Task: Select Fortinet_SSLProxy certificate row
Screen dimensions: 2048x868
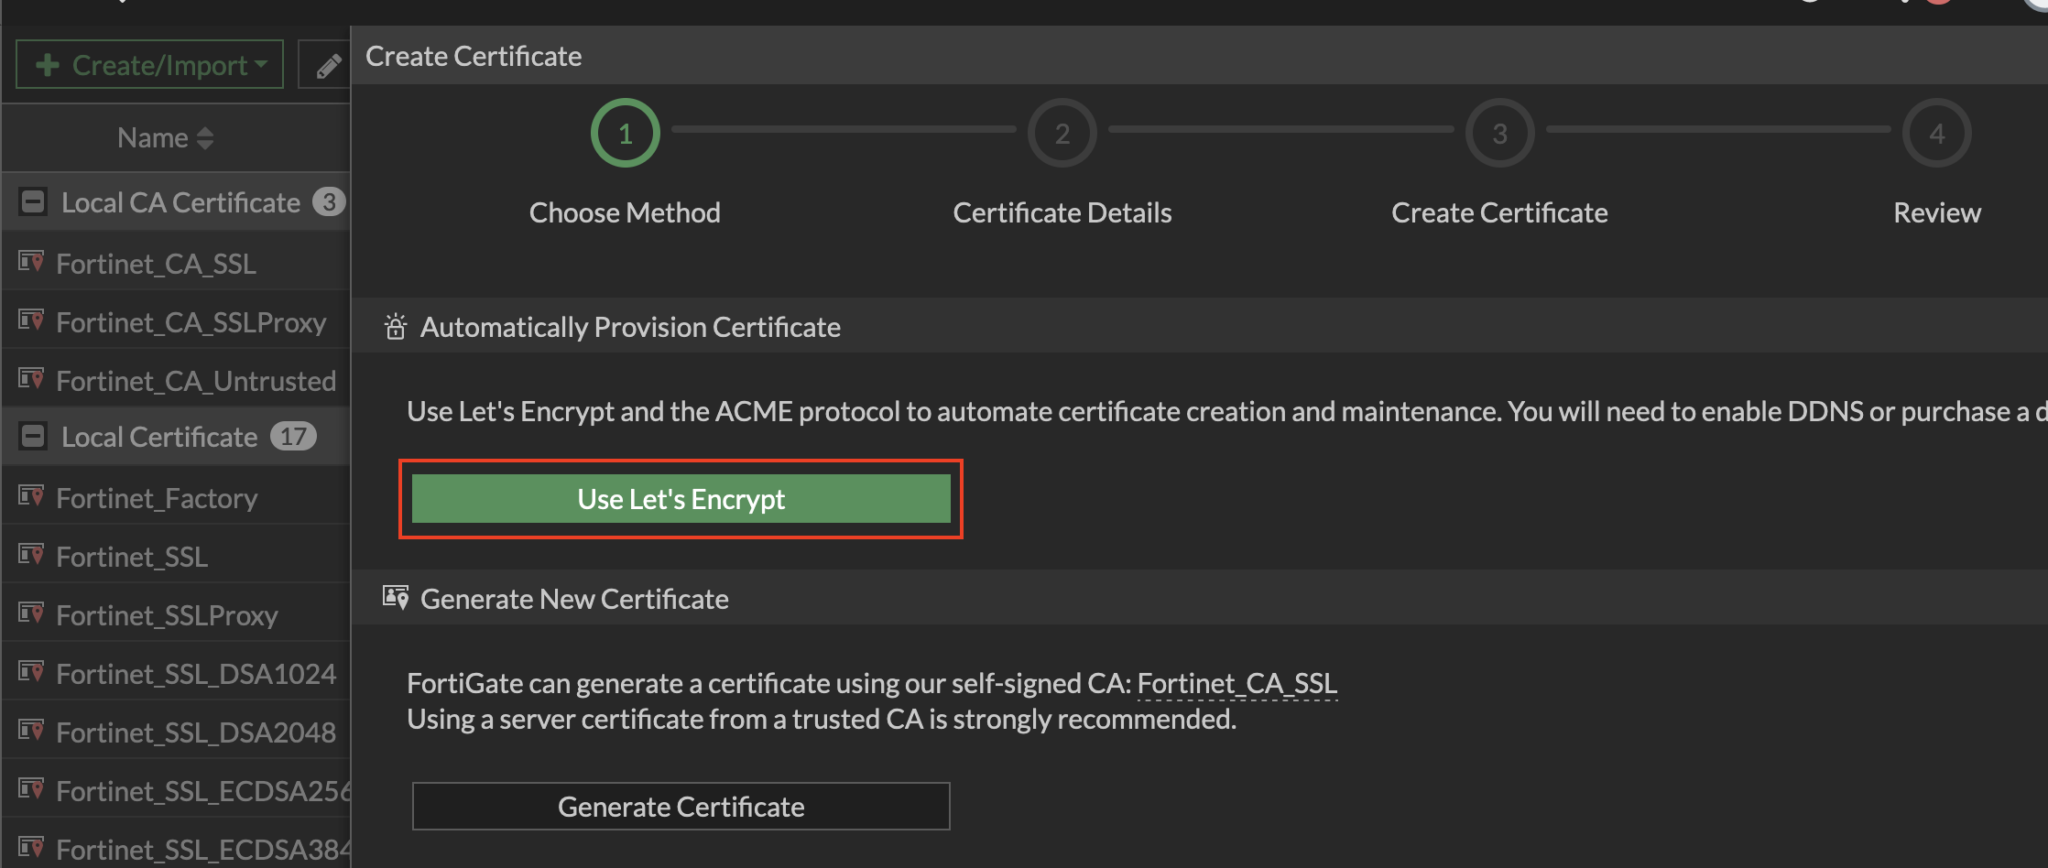Action: click(176, 614)
